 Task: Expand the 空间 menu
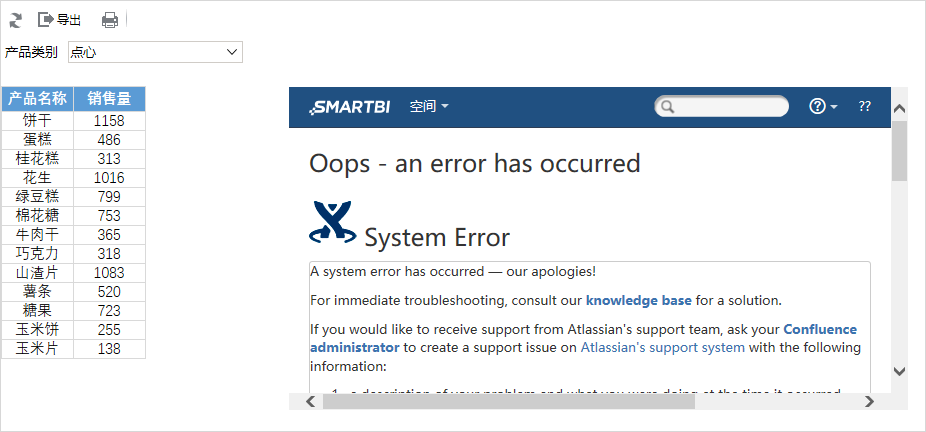[x=429, y=107]
